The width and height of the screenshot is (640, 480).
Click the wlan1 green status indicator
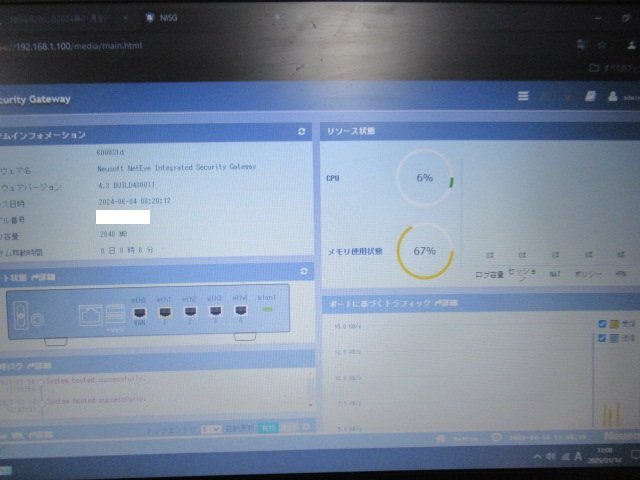pyautogui.click(x=267, y=309)
